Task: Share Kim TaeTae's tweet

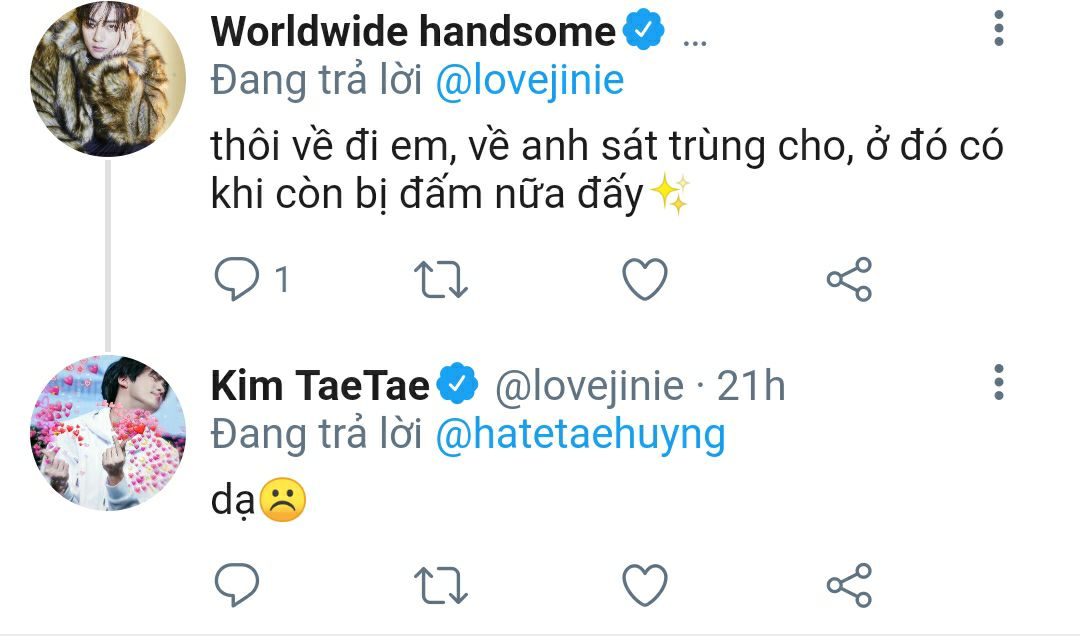Action: pos(849,584)
